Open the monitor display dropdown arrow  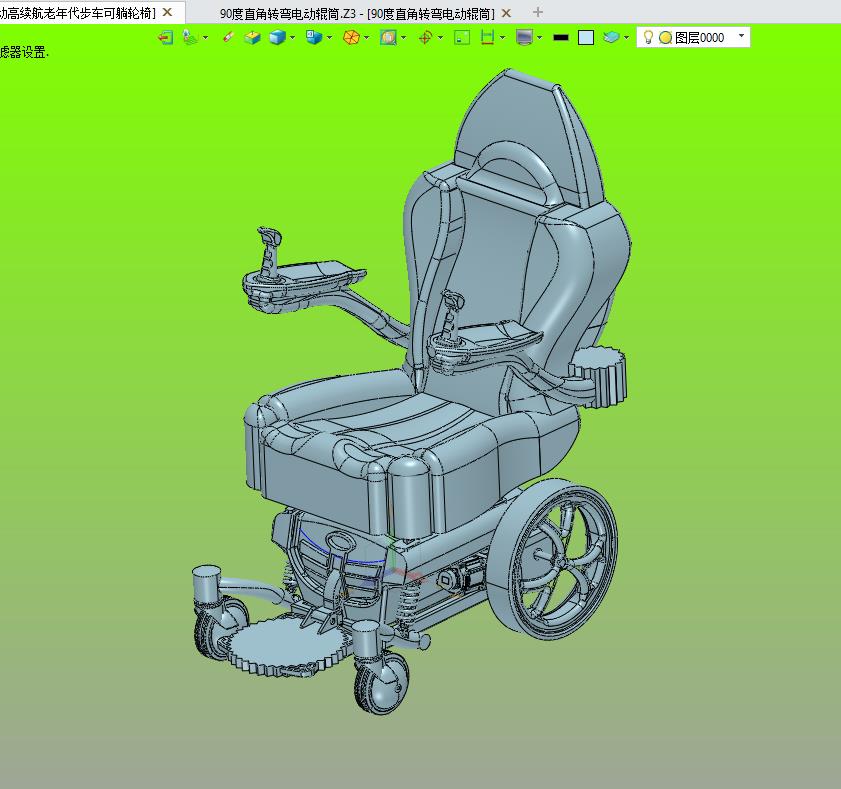[540, 38]
